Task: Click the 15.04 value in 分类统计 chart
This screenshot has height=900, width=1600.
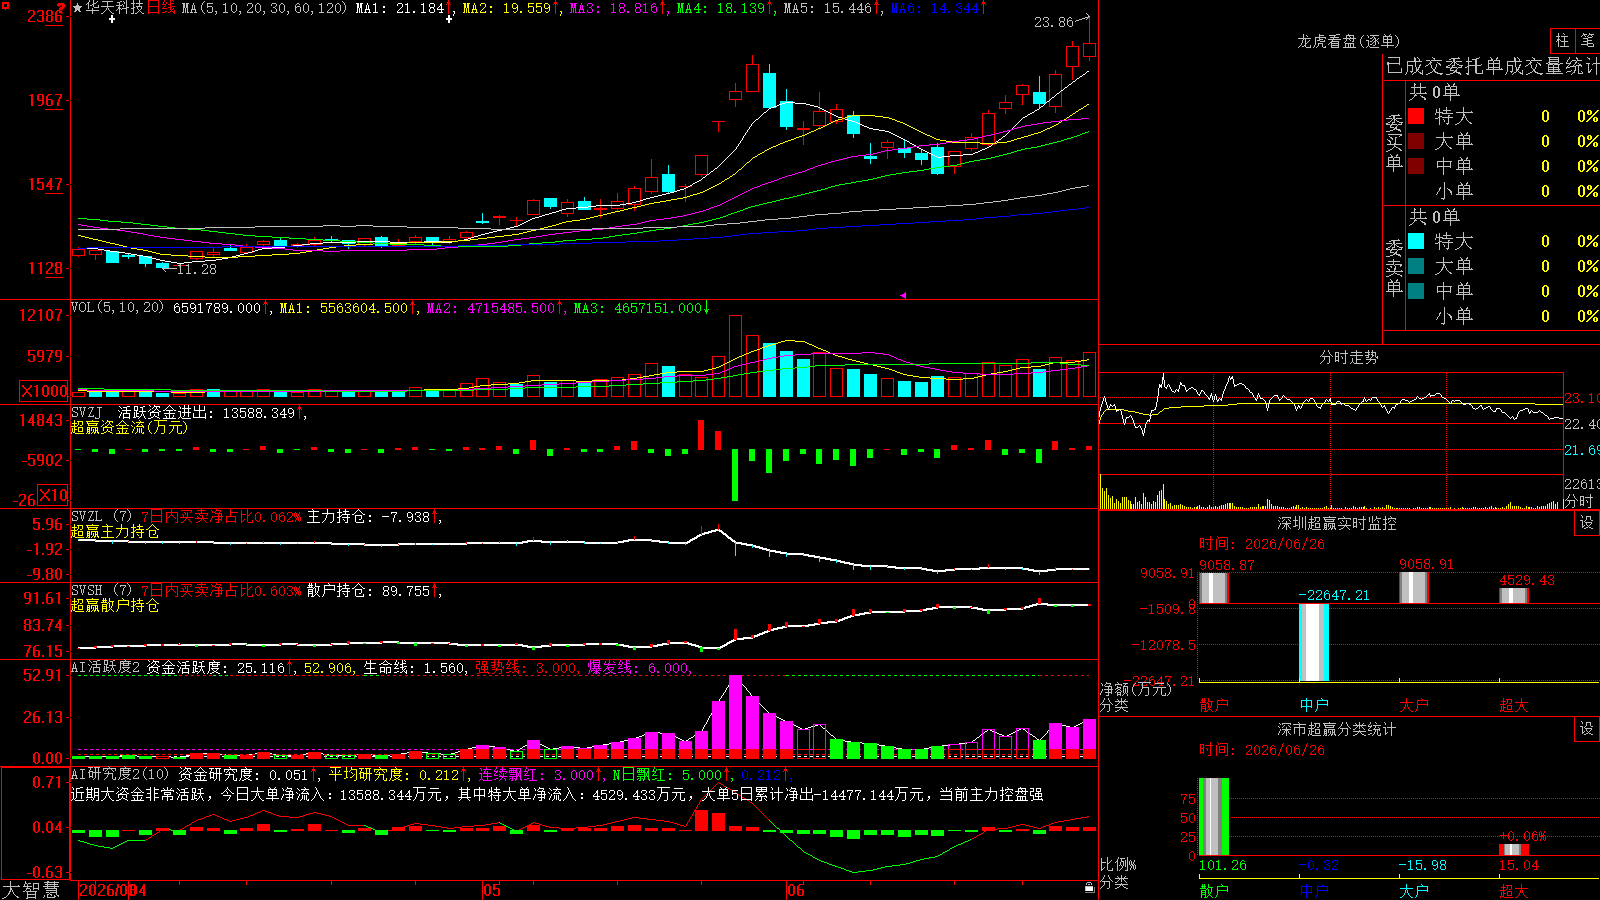Action: [x=1519, y=865]
